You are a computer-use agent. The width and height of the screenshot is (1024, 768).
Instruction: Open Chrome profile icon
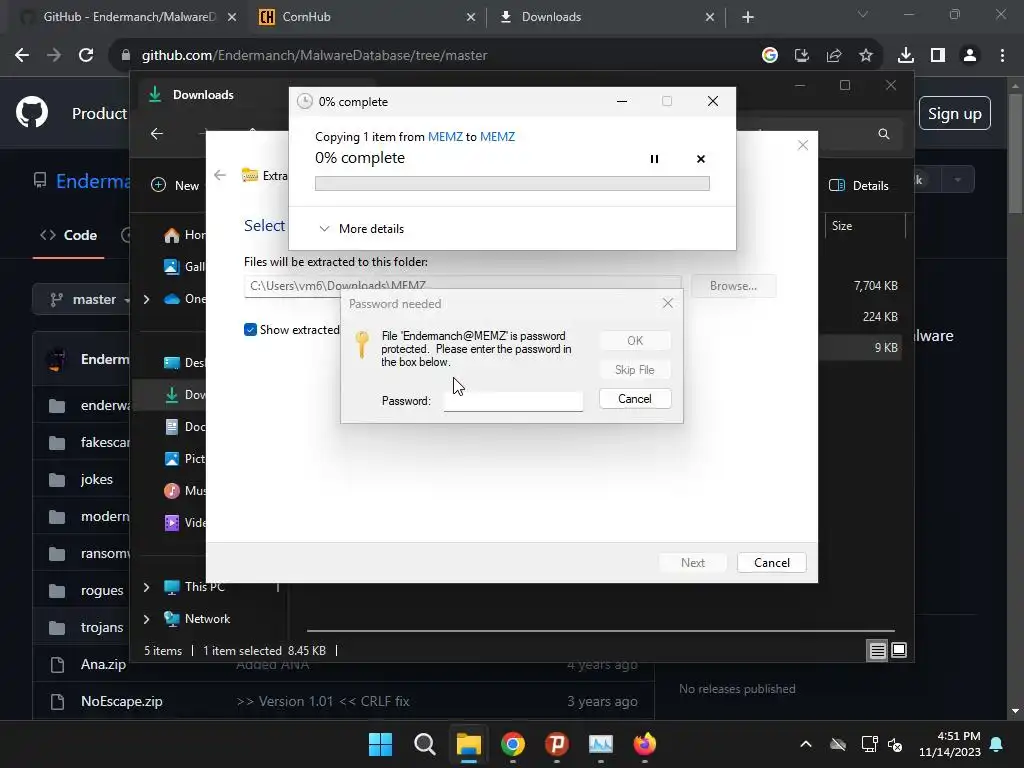(970, 56)
